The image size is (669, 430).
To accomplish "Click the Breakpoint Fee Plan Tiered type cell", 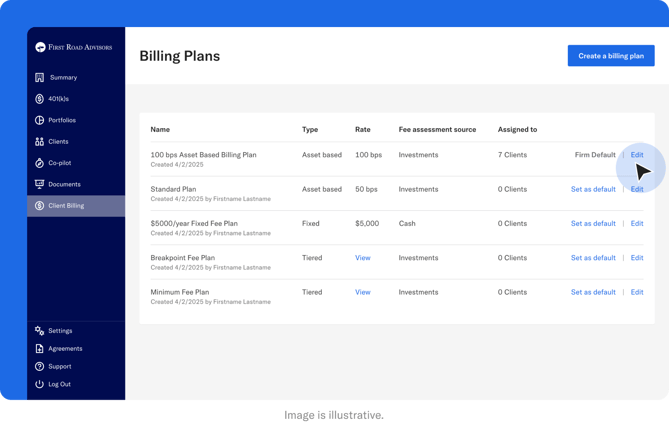I will tap(312, 258).
